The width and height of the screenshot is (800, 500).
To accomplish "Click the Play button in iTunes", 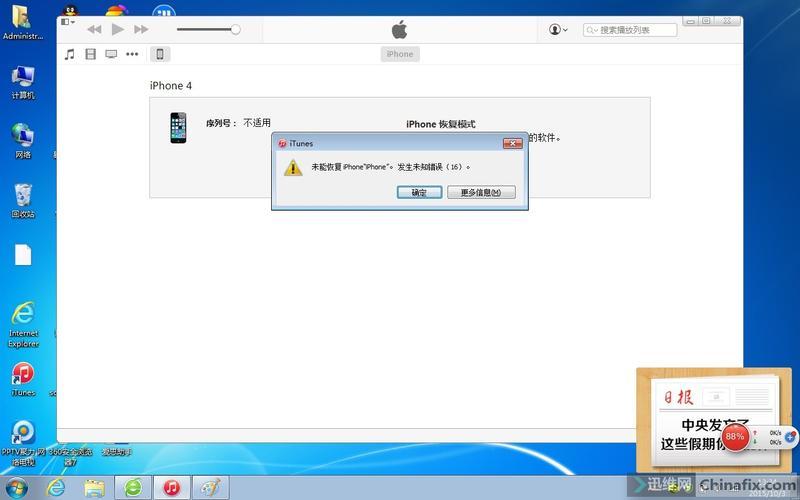I will (x=118, y=29).
